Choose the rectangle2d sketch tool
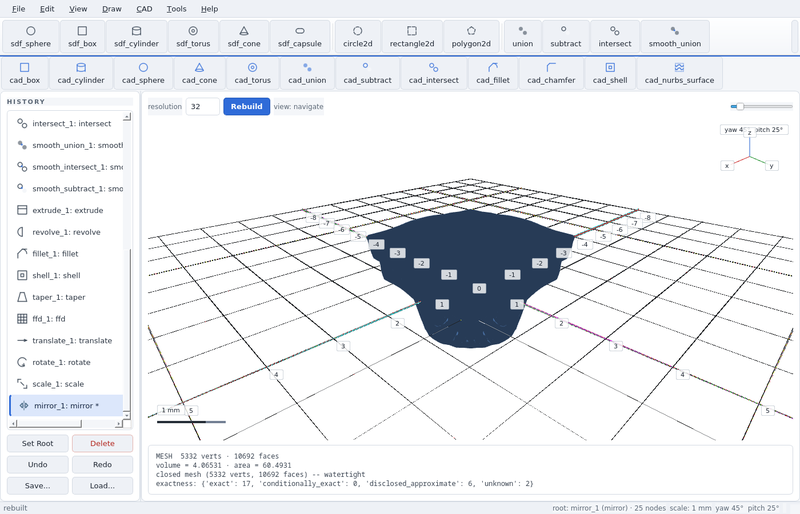 (x=412, y=37)
